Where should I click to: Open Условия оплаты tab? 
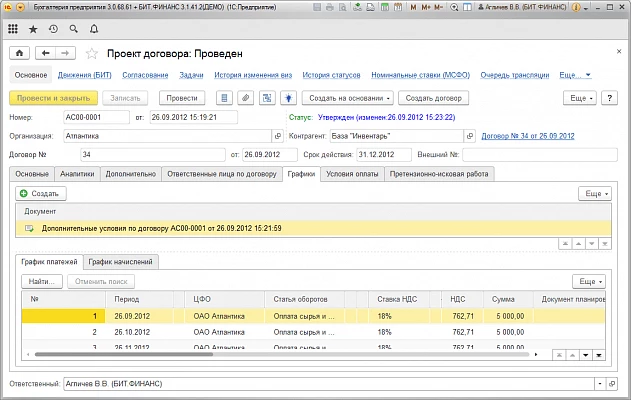pos(352,174)
